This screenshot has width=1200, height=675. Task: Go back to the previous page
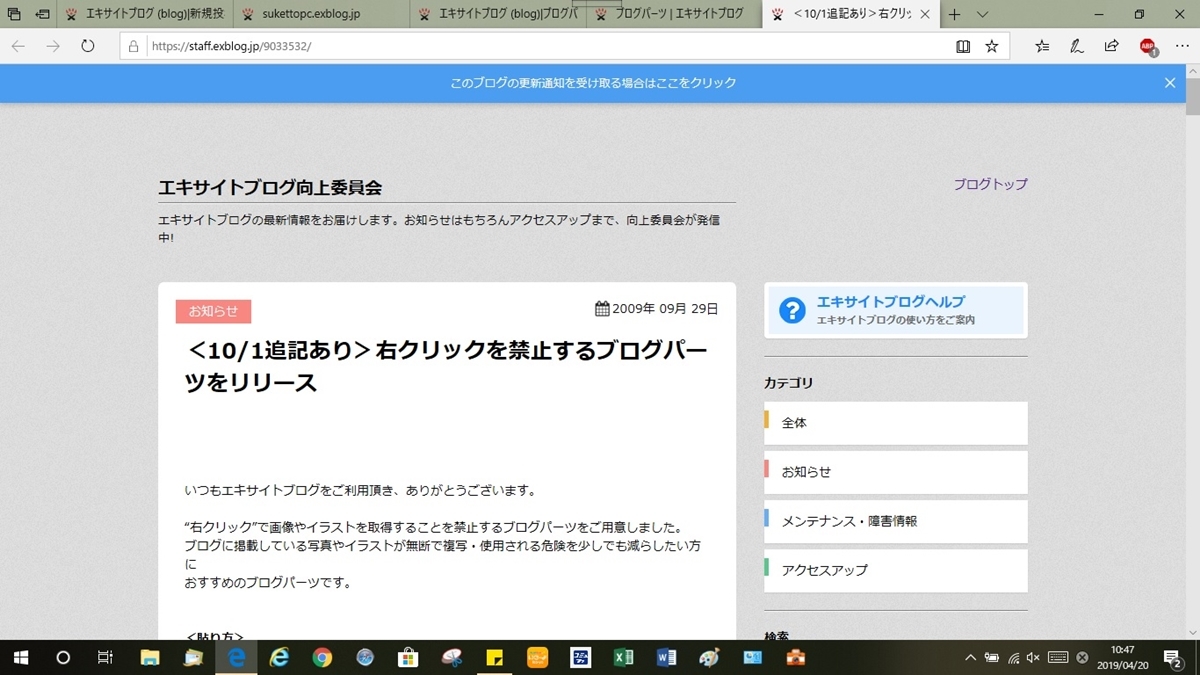pos(18,46)
